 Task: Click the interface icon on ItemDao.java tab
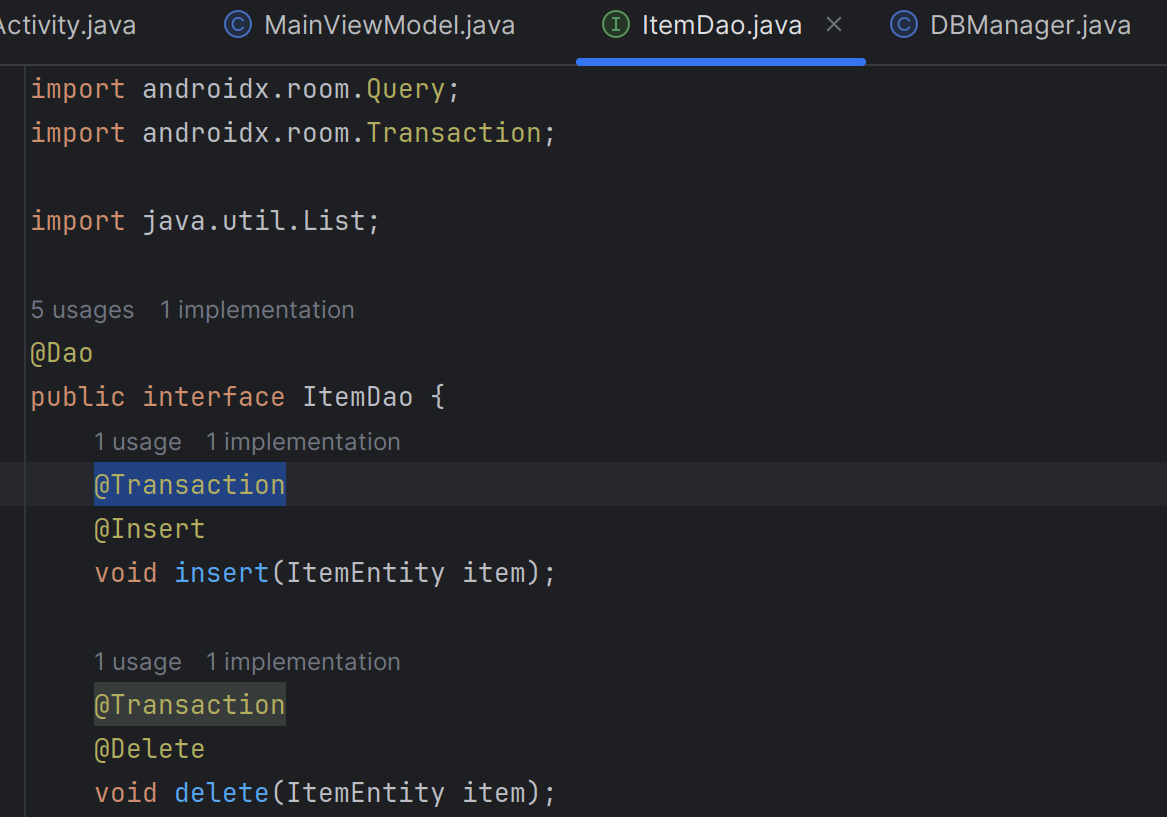click(615, 25)
